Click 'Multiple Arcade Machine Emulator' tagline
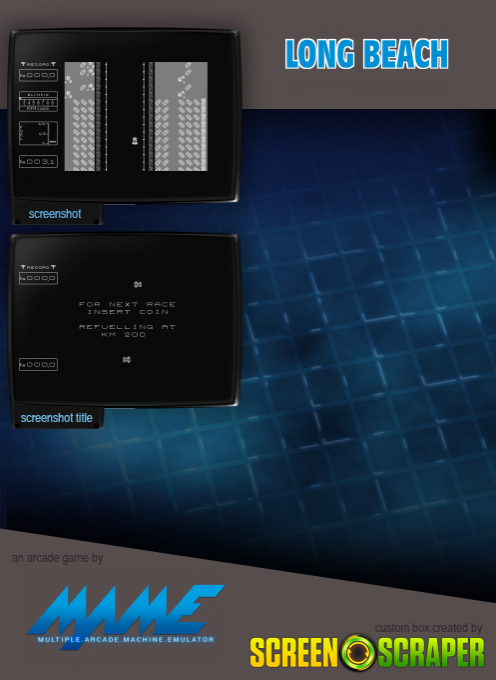 click(126, 639)
